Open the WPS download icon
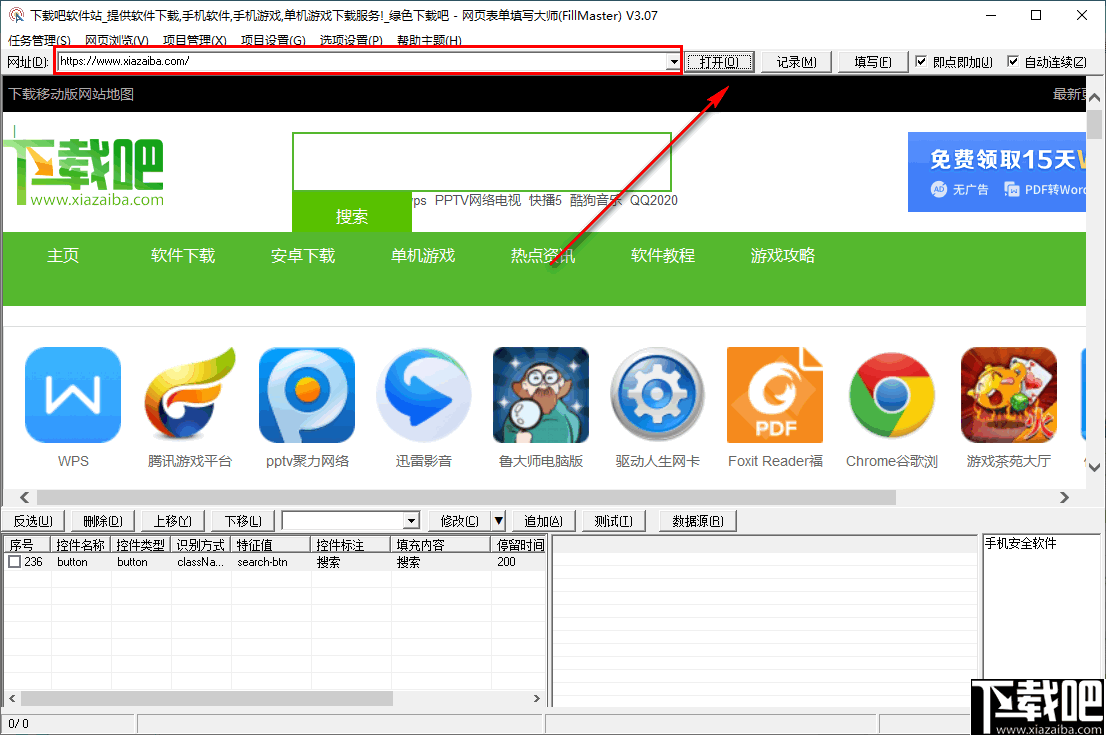This screenshot has height=735, width=1106. coord(73,394)
